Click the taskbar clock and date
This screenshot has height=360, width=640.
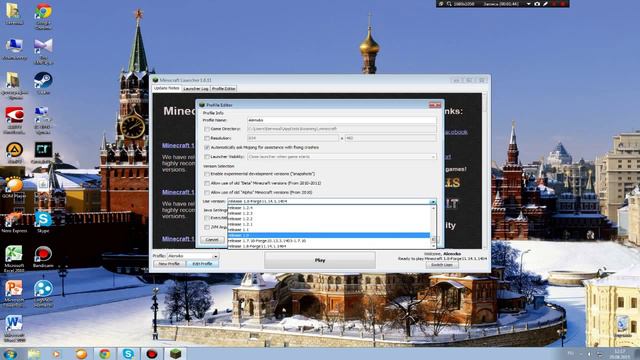620,353
